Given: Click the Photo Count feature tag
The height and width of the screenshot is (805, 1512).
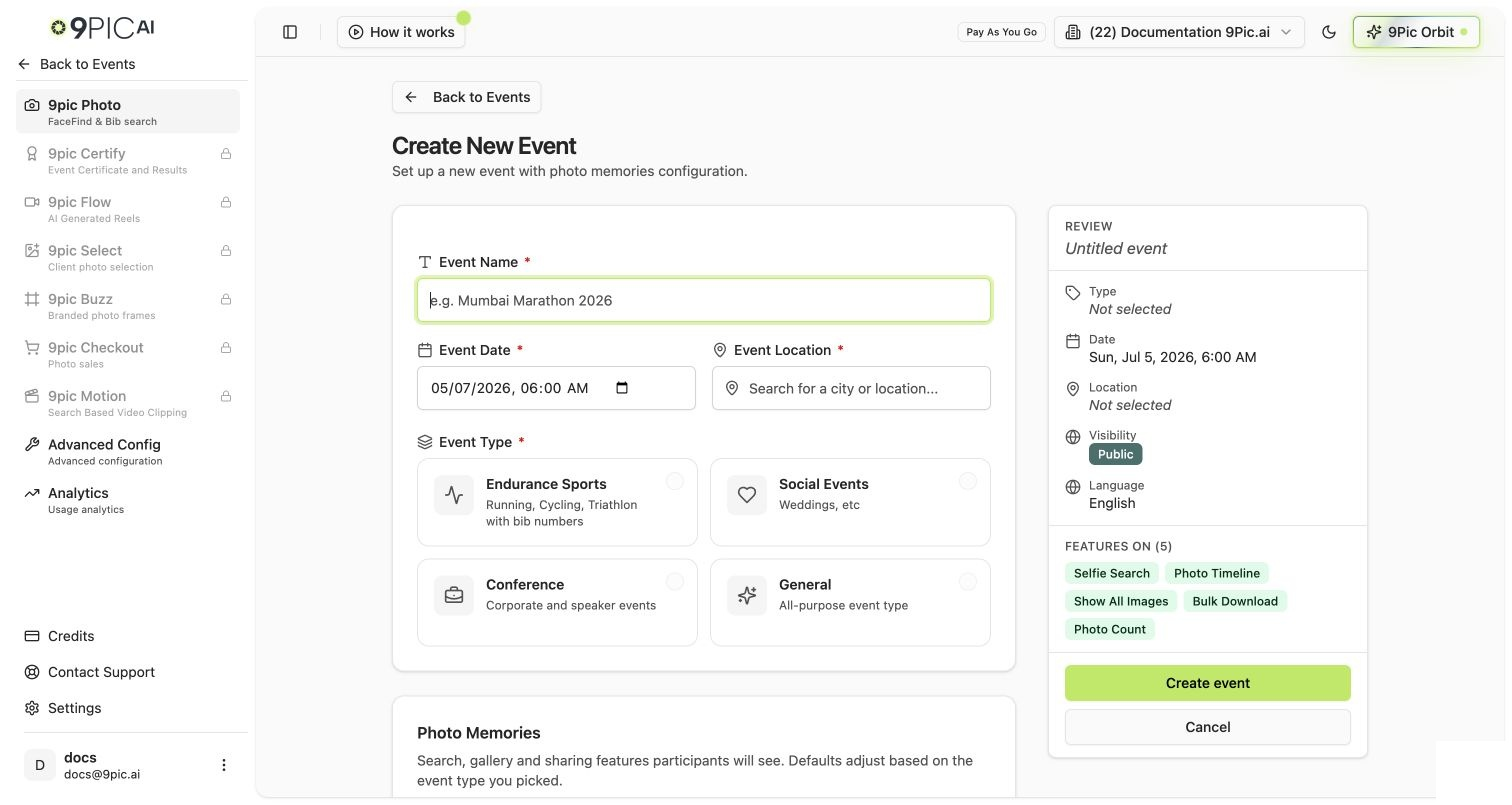Looking at the screenshot, I should pyautogui.click(x=1110, y=629).
